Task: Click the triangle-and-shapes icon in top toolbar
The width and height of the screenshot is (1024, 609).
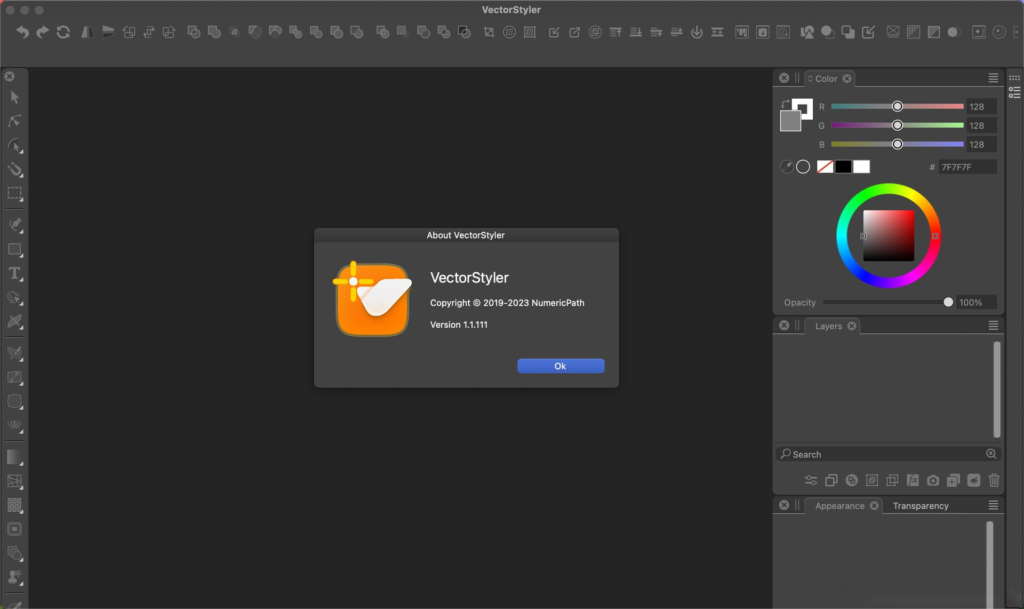Action: 807,32
